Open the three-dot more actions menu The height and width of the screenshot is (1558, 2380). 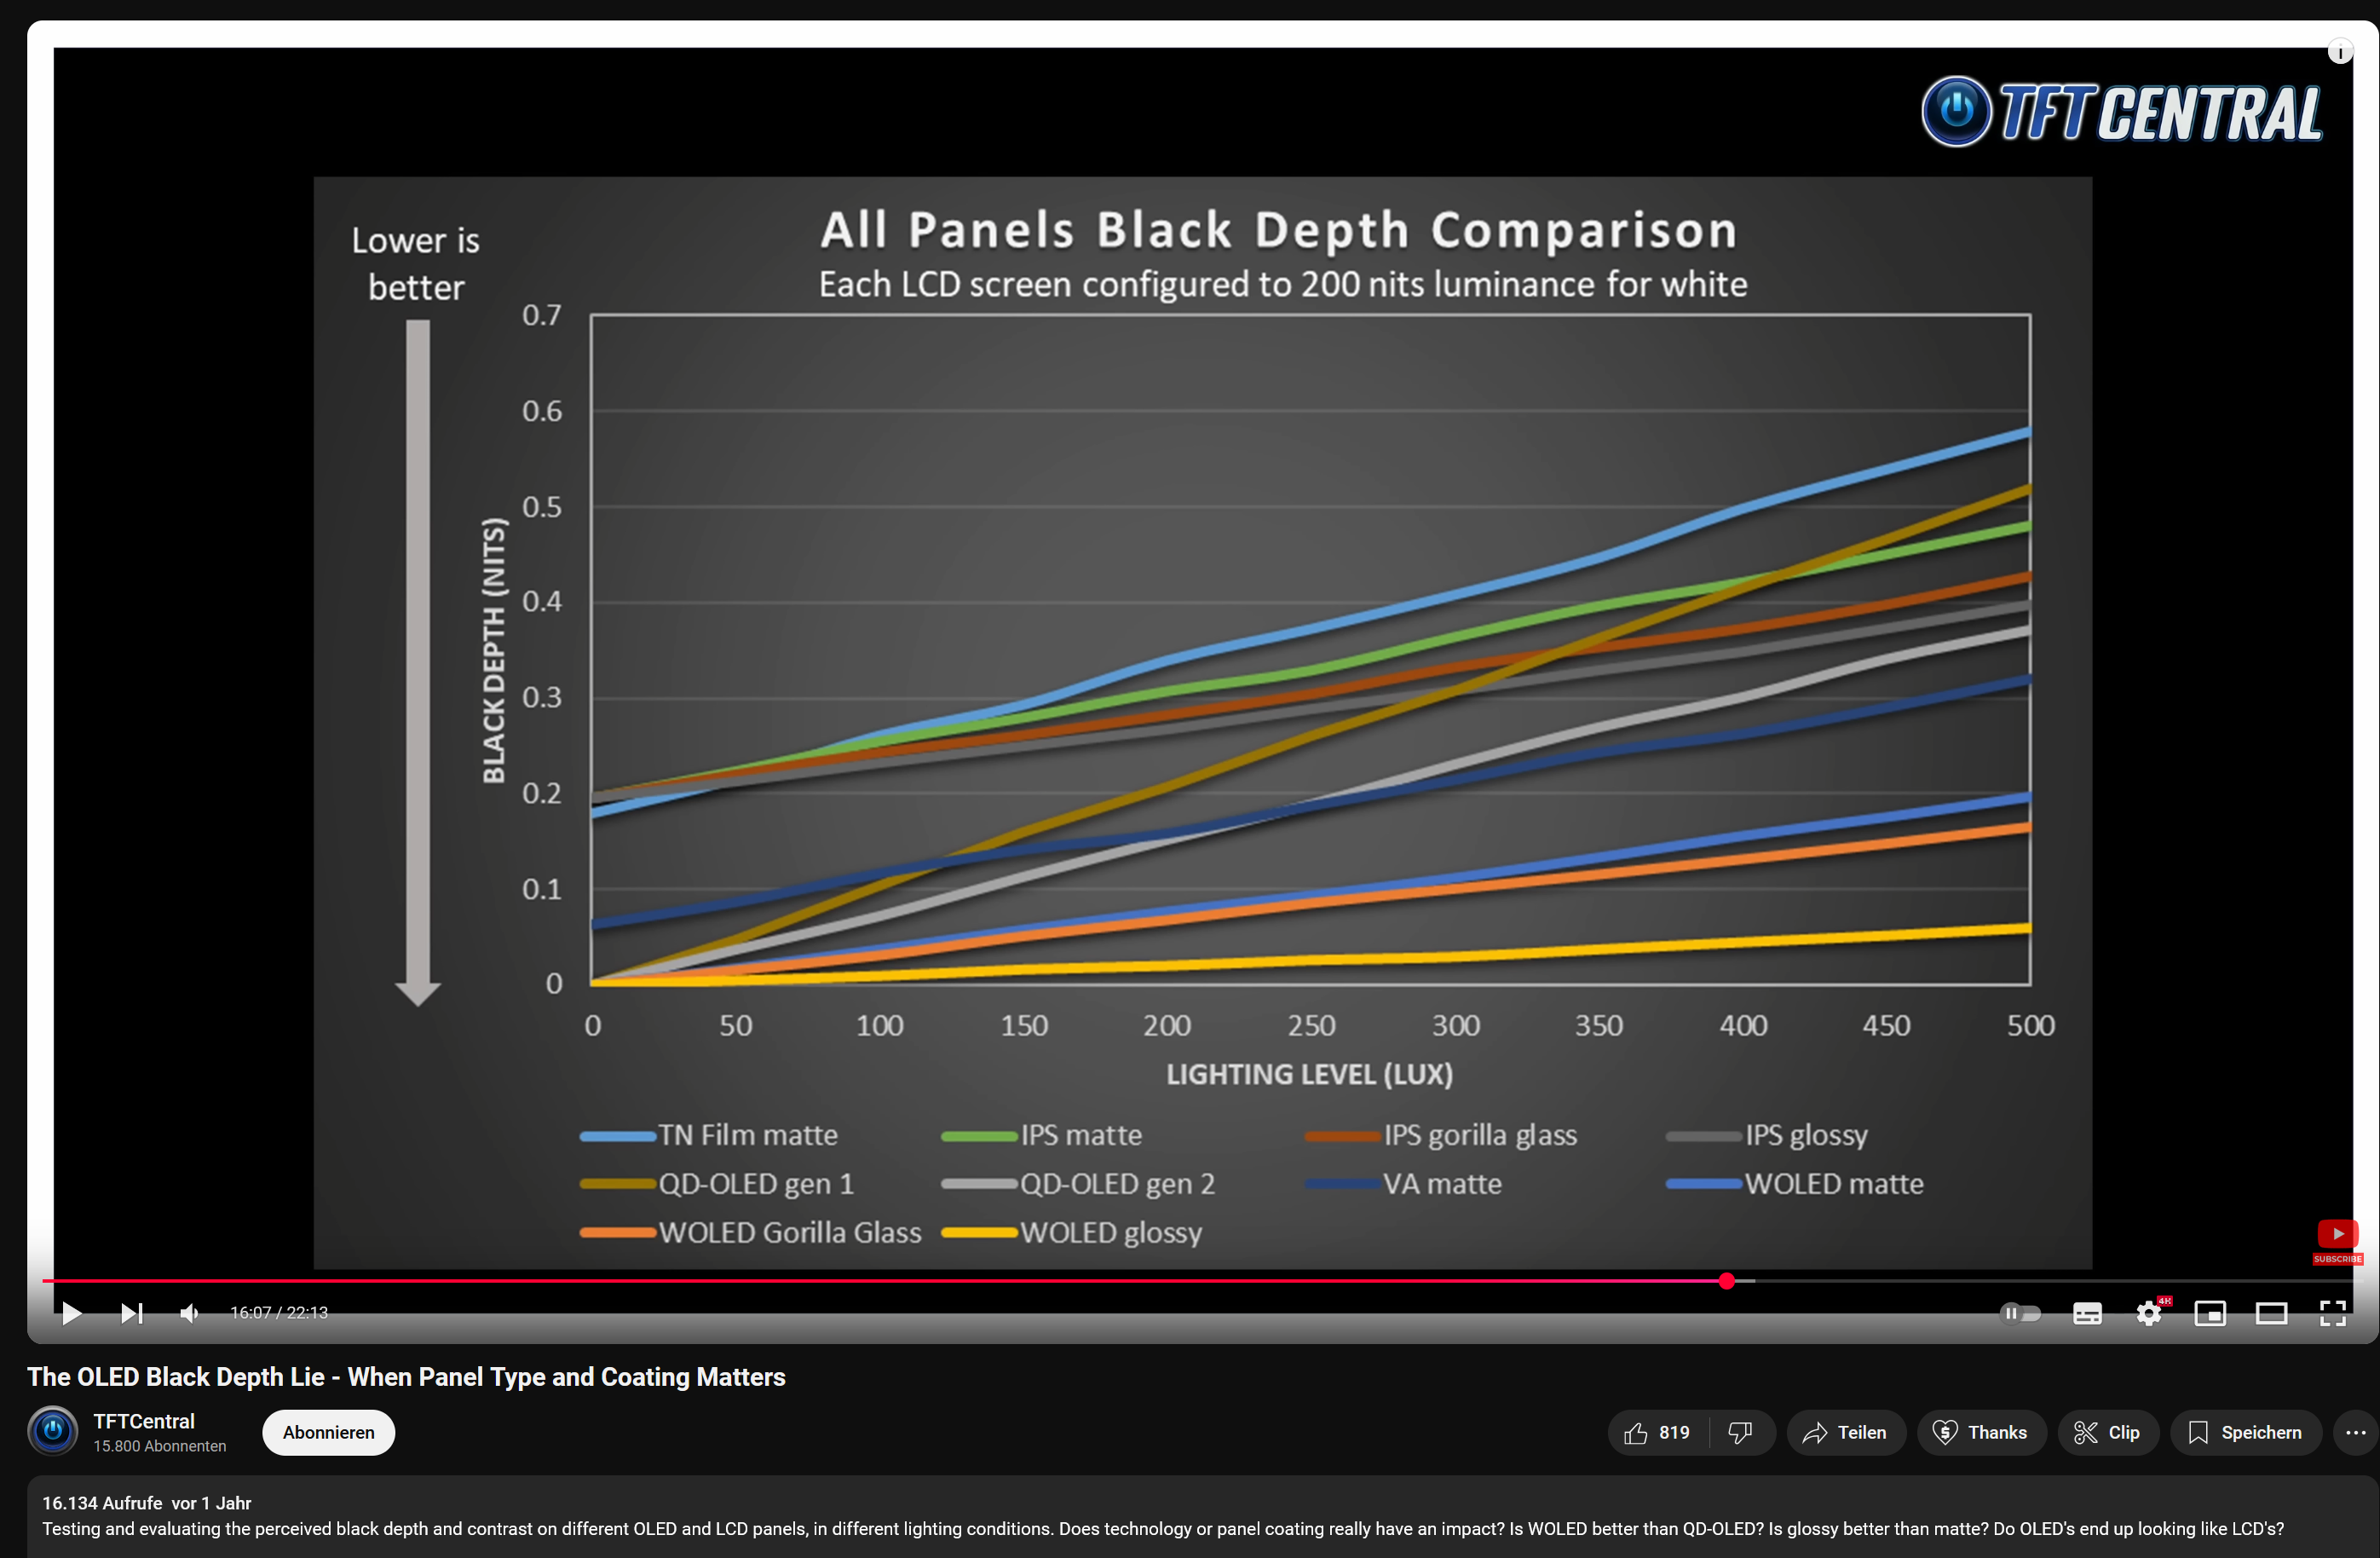(x=2355, y=1433)
